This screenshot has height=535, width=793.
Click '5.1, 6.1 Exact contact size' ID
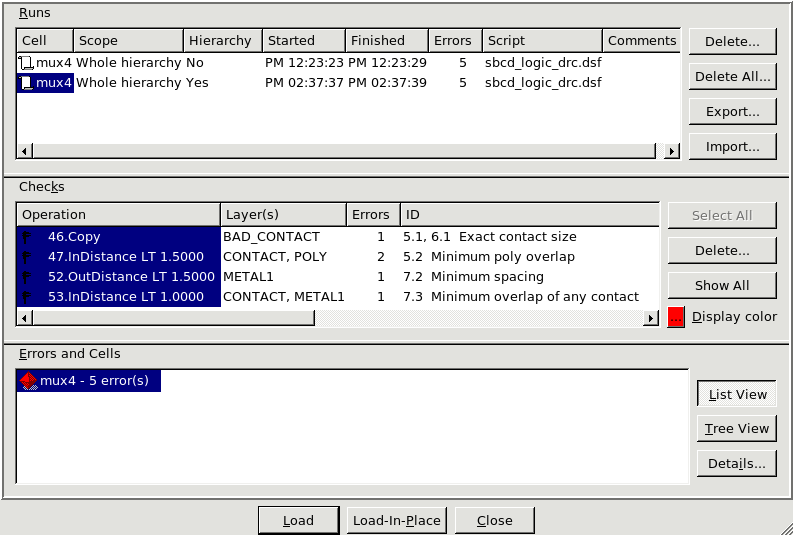click(490, 237)
